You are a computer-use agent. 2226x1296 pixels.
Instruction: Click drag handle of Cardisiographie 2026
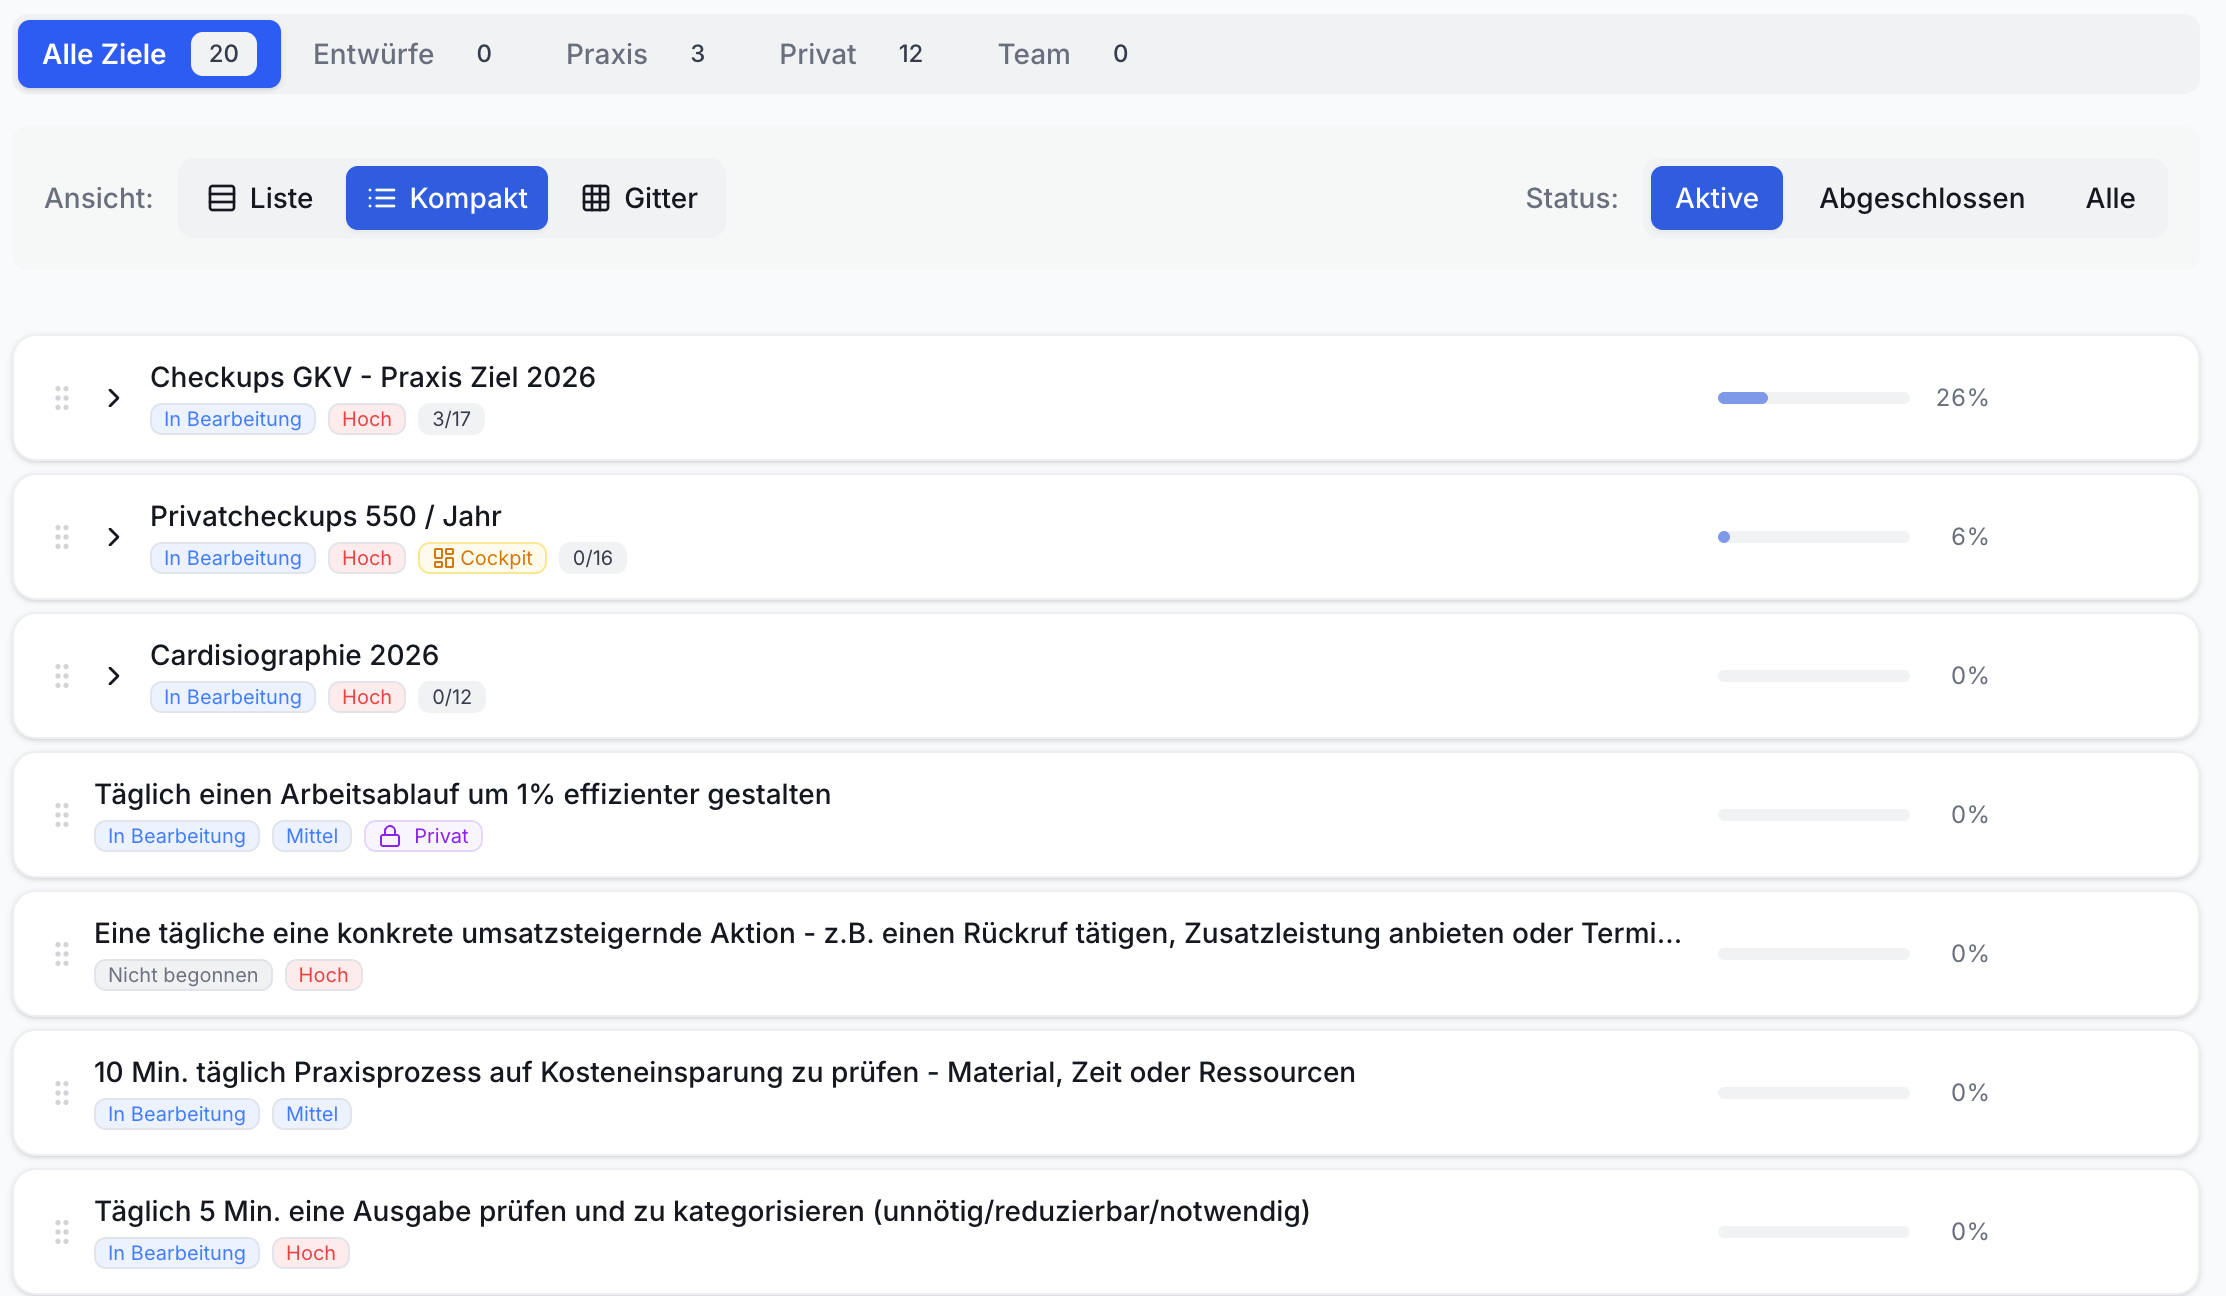[x=62, y=676]
